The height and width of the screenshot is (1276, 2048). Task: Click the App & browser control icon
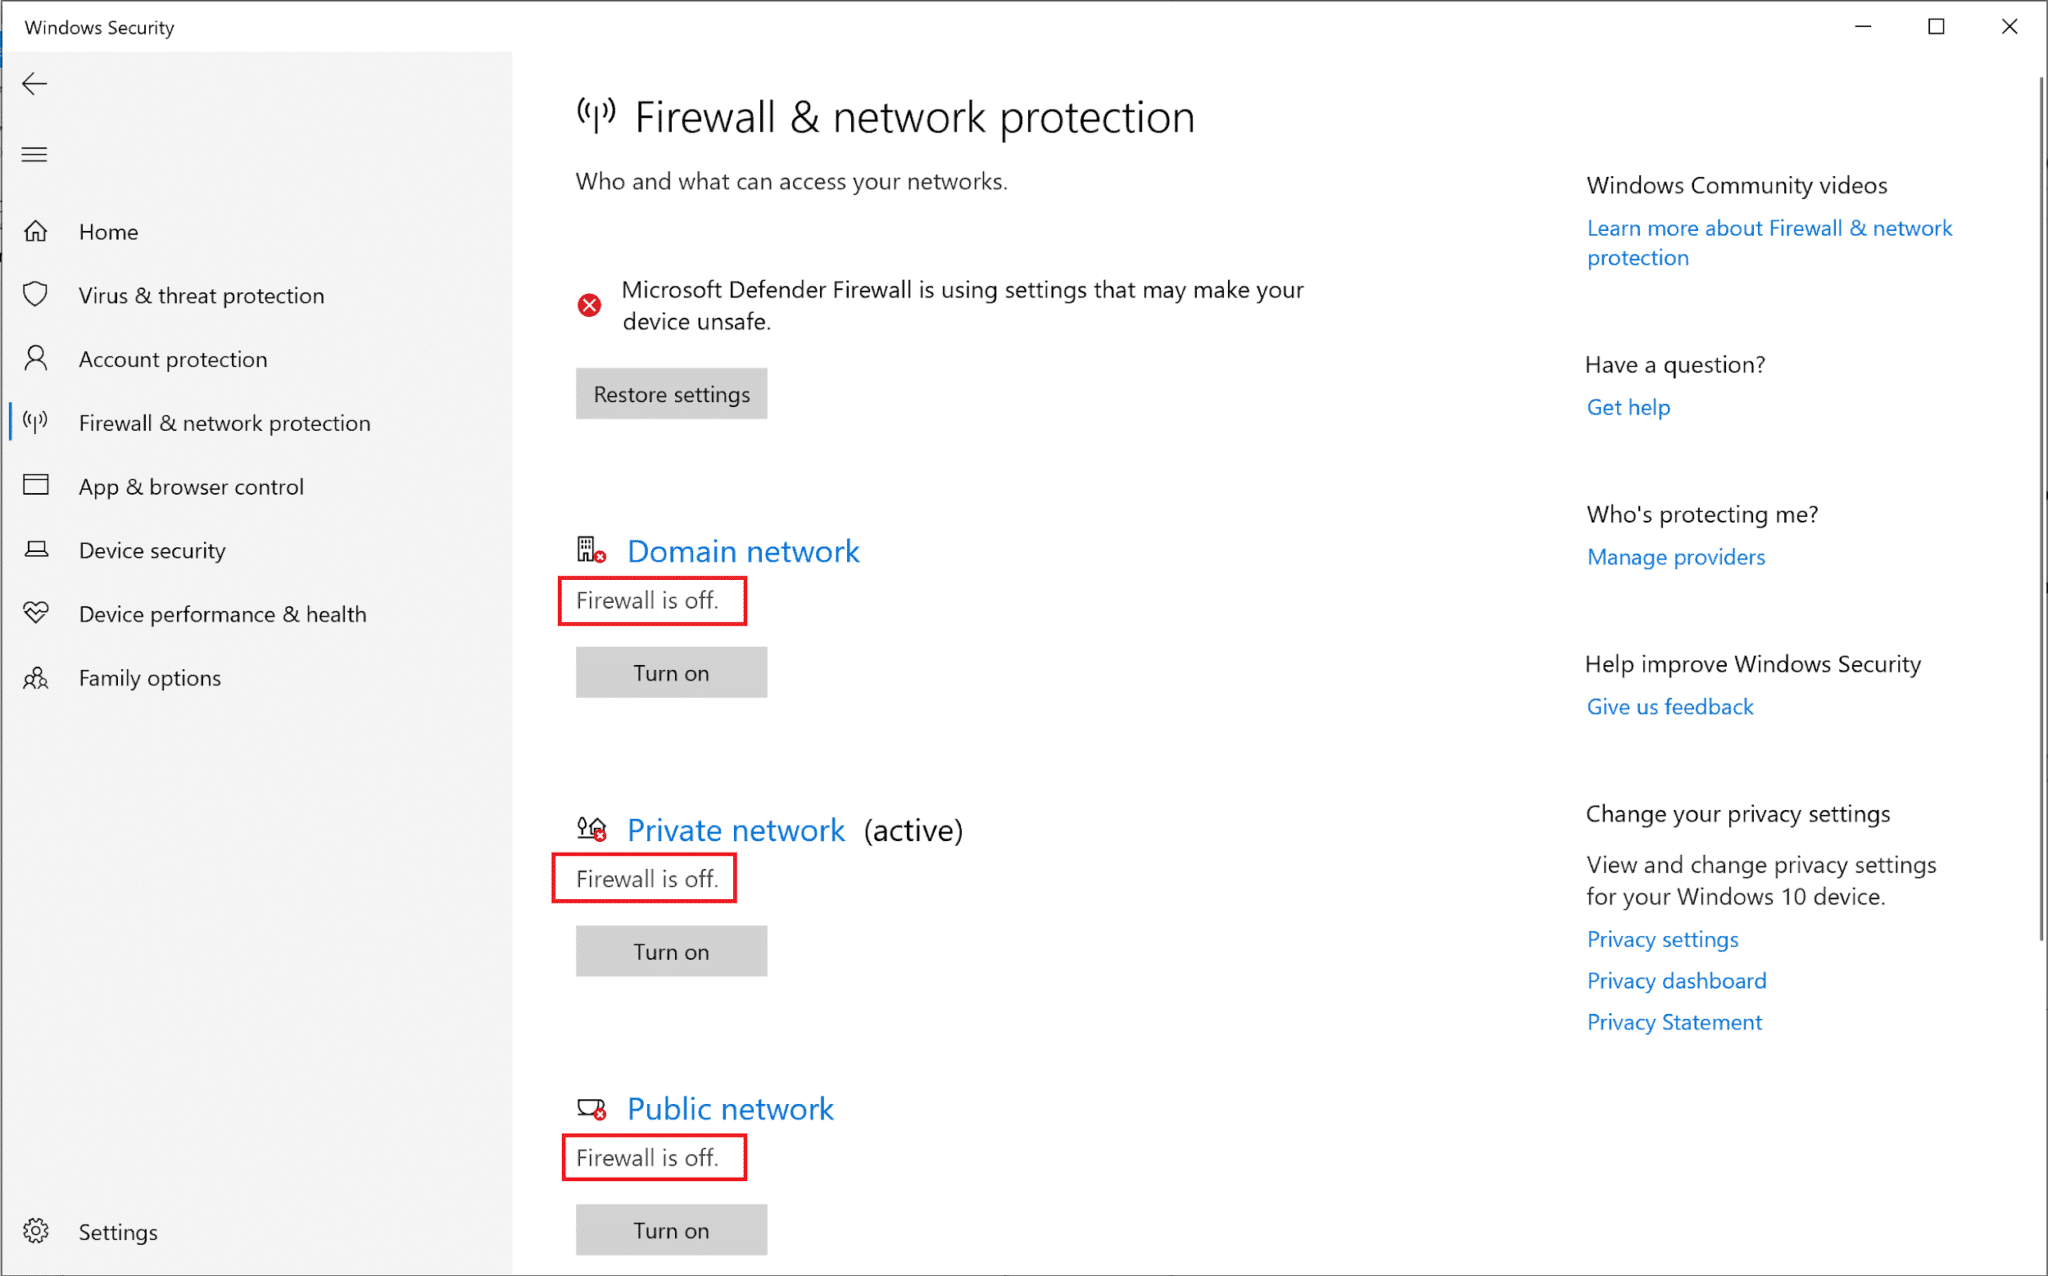pos(37,485)
